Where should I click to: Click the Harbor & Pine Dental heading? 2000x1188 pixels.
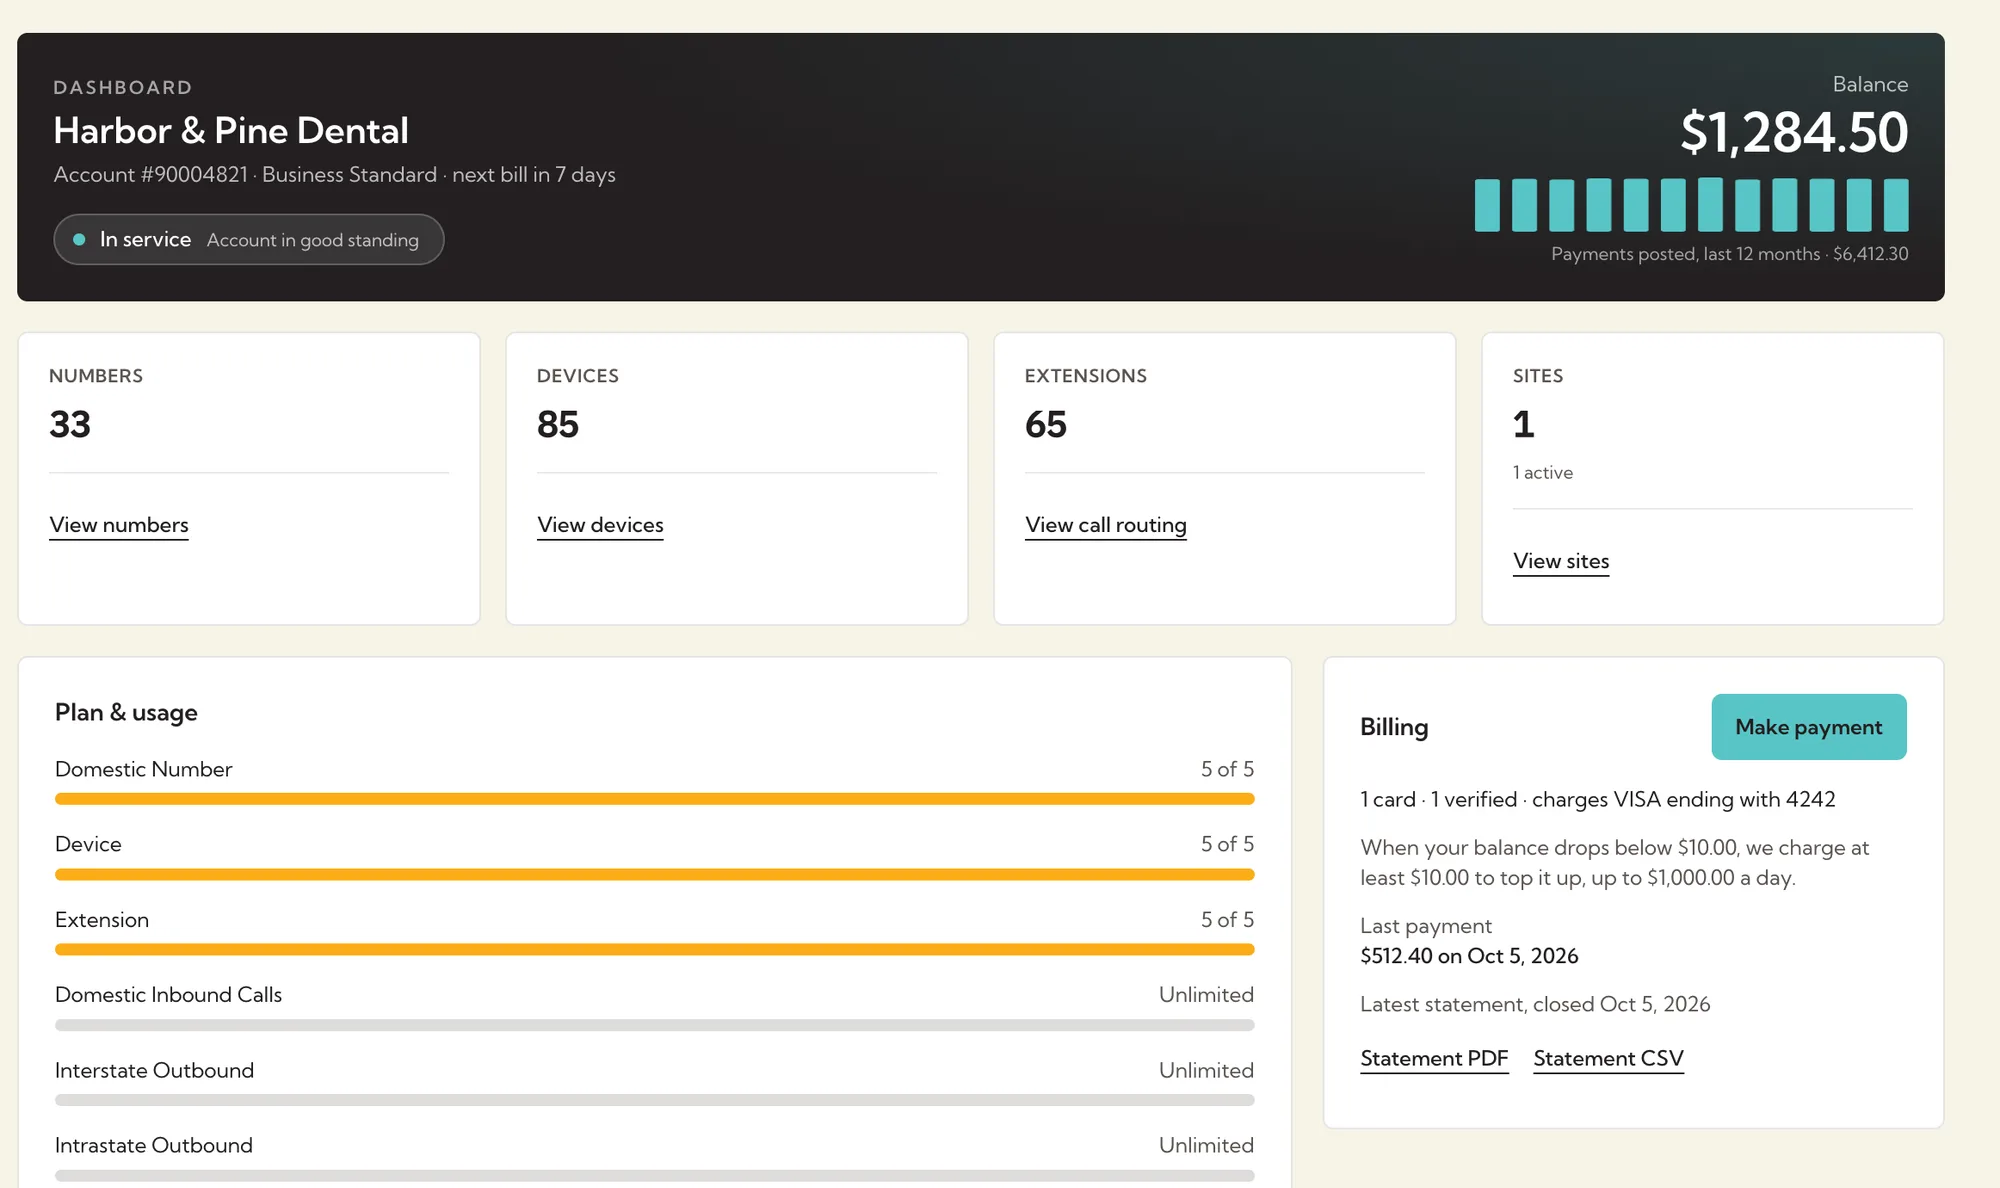click(231, 130)
